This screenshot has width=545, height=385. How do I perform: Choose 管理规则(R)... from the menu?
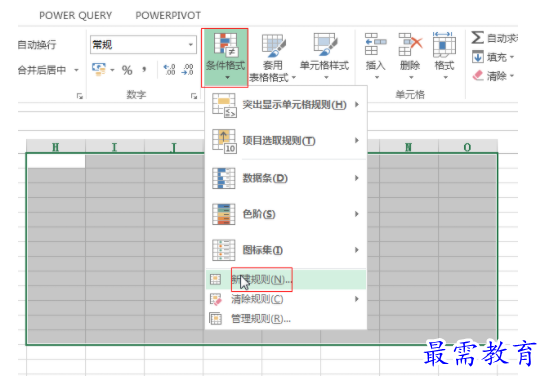click(x=286, y=319)
